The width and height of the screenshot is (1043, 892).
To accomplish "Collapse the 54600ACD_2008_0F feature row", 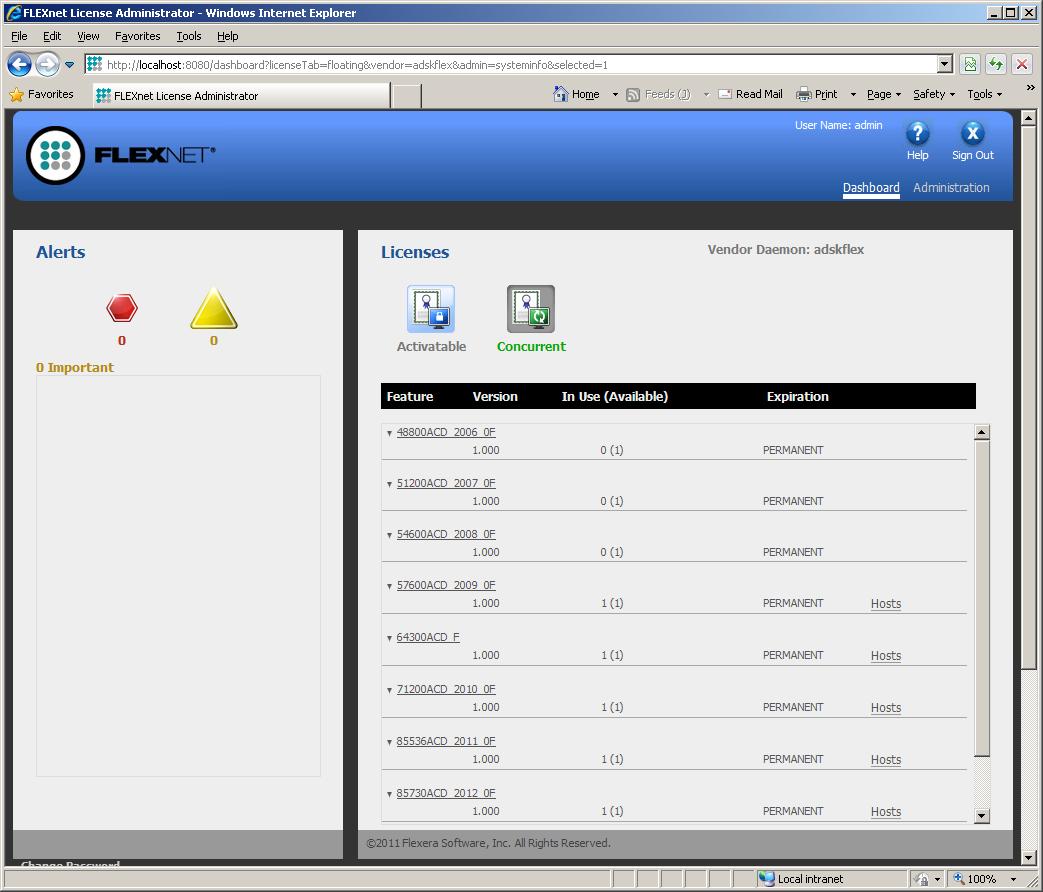I will [x=389, y=535].
